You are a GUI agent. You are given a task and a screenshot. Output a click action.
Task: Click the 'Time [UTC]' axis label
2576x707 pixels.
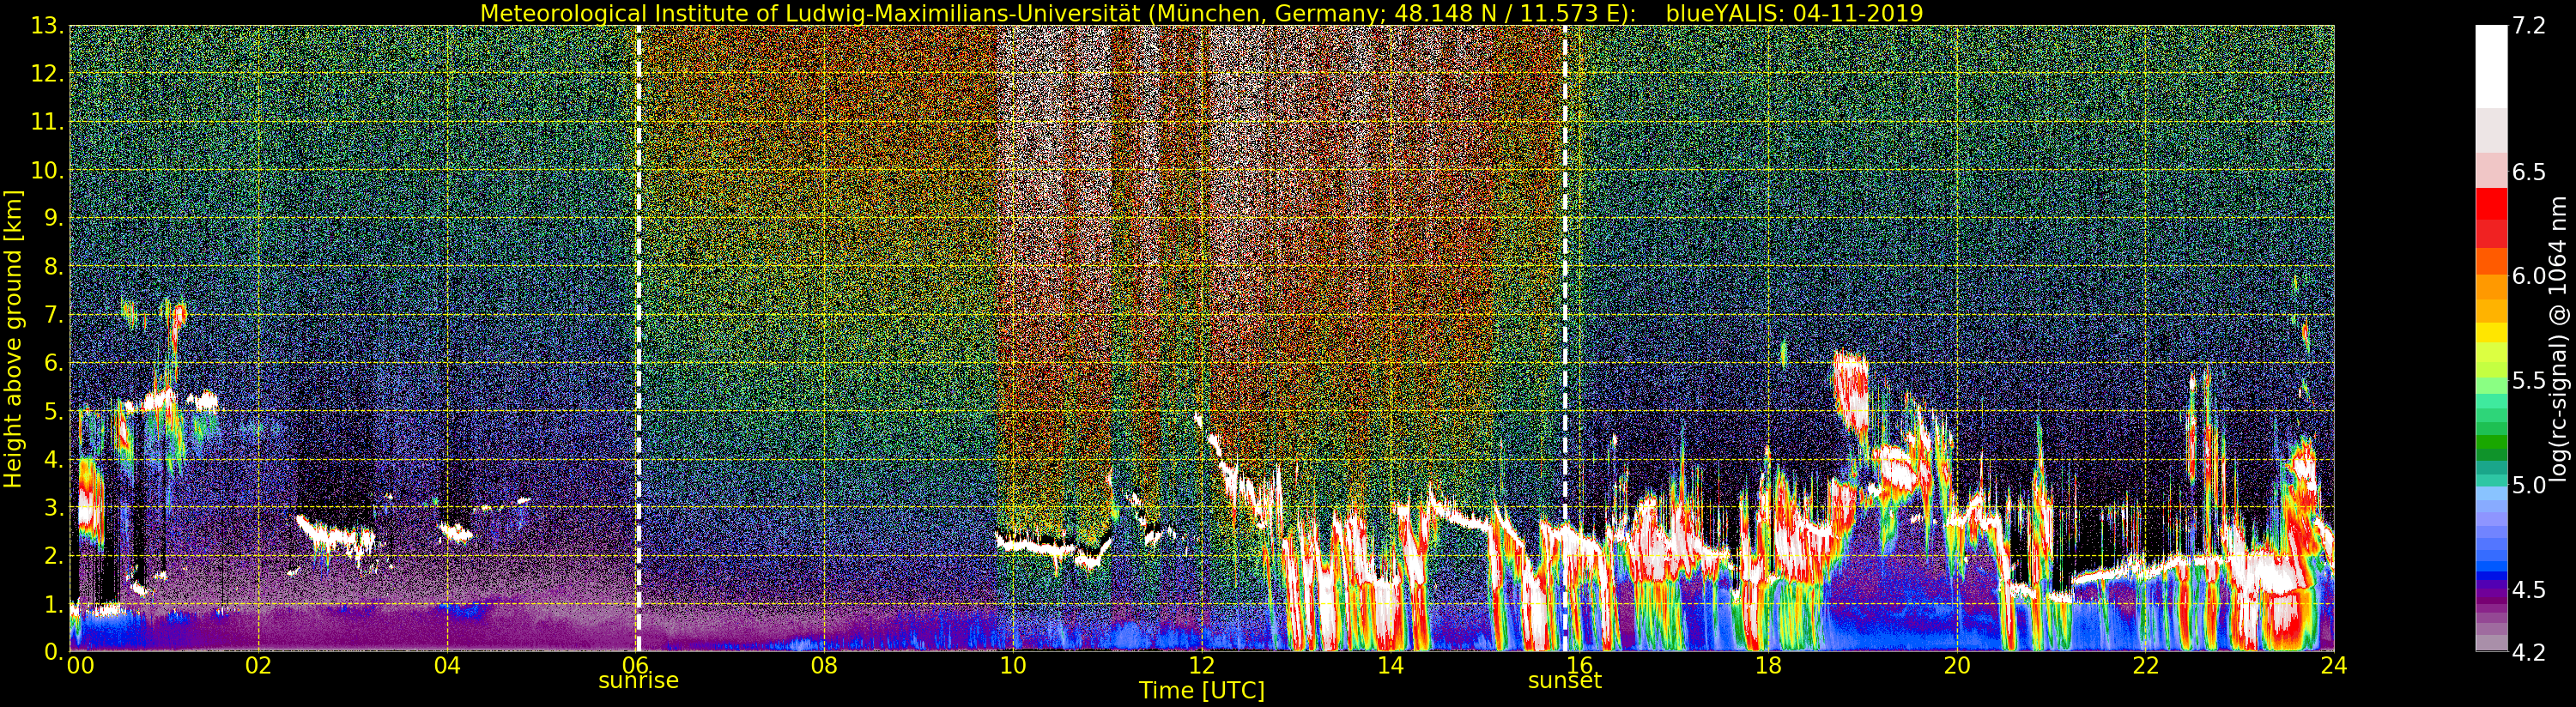(x=1202, y=691)
